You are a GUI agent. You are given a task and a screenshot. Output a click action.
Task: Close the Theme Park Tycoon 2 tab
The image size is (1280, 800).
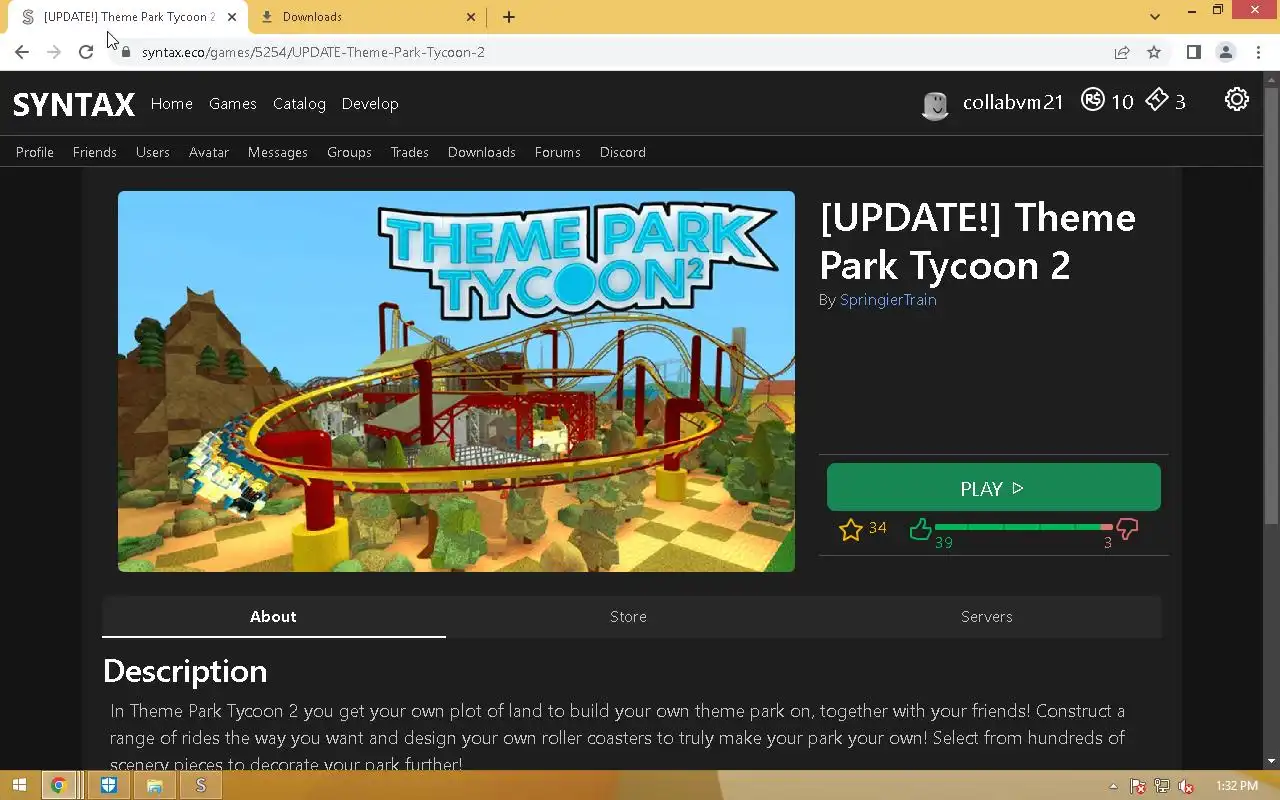[232, 17]
